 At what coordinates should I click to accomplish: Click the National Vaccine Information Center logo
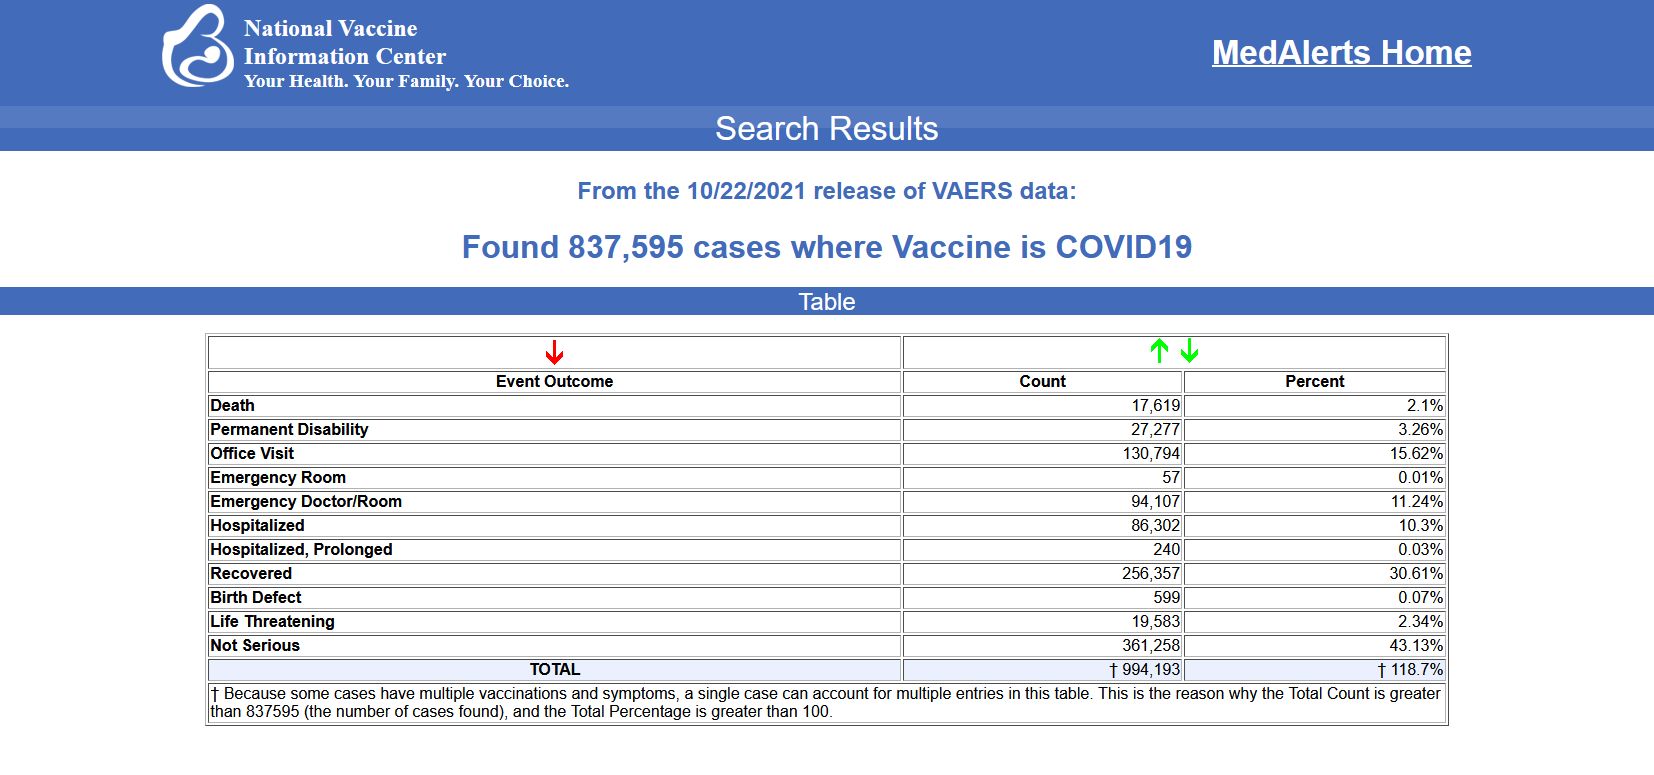coord(197,48)
